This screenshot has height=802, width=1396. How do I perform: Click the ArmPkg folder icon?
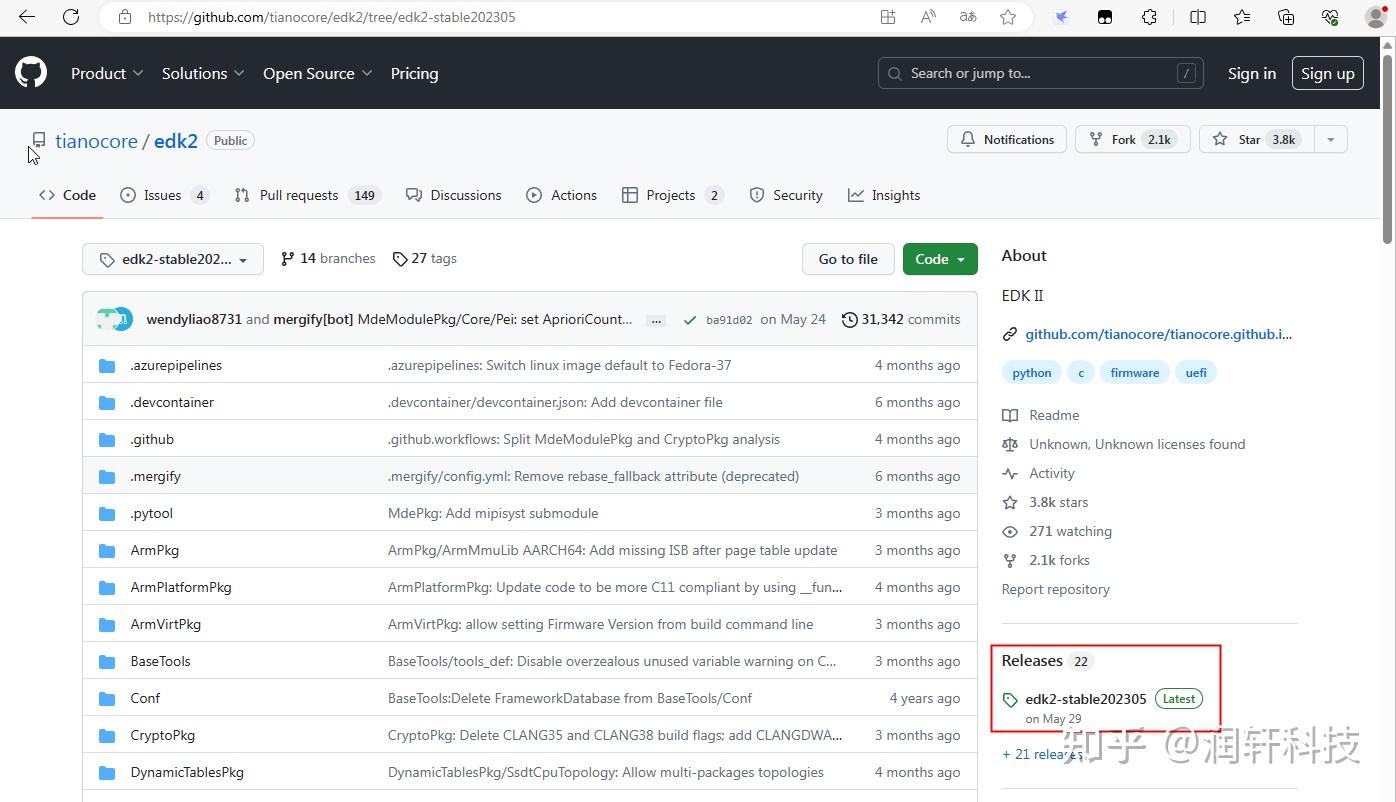pyautogui.click(x=107, y=550)
